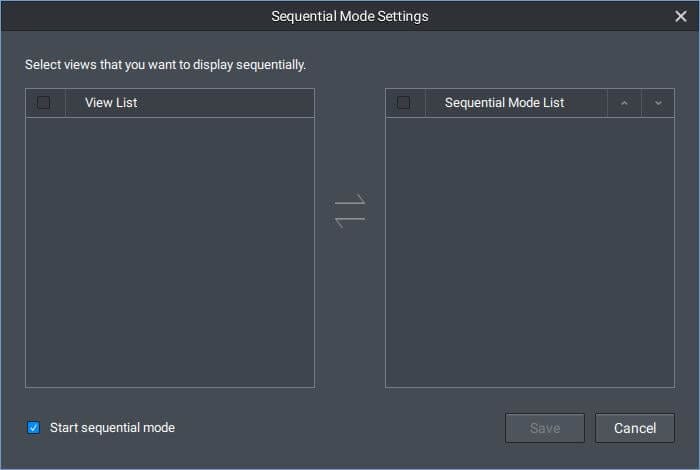Check the Sequential Mode List select-all box
The image size is (700, 470).
coord(404,102)
